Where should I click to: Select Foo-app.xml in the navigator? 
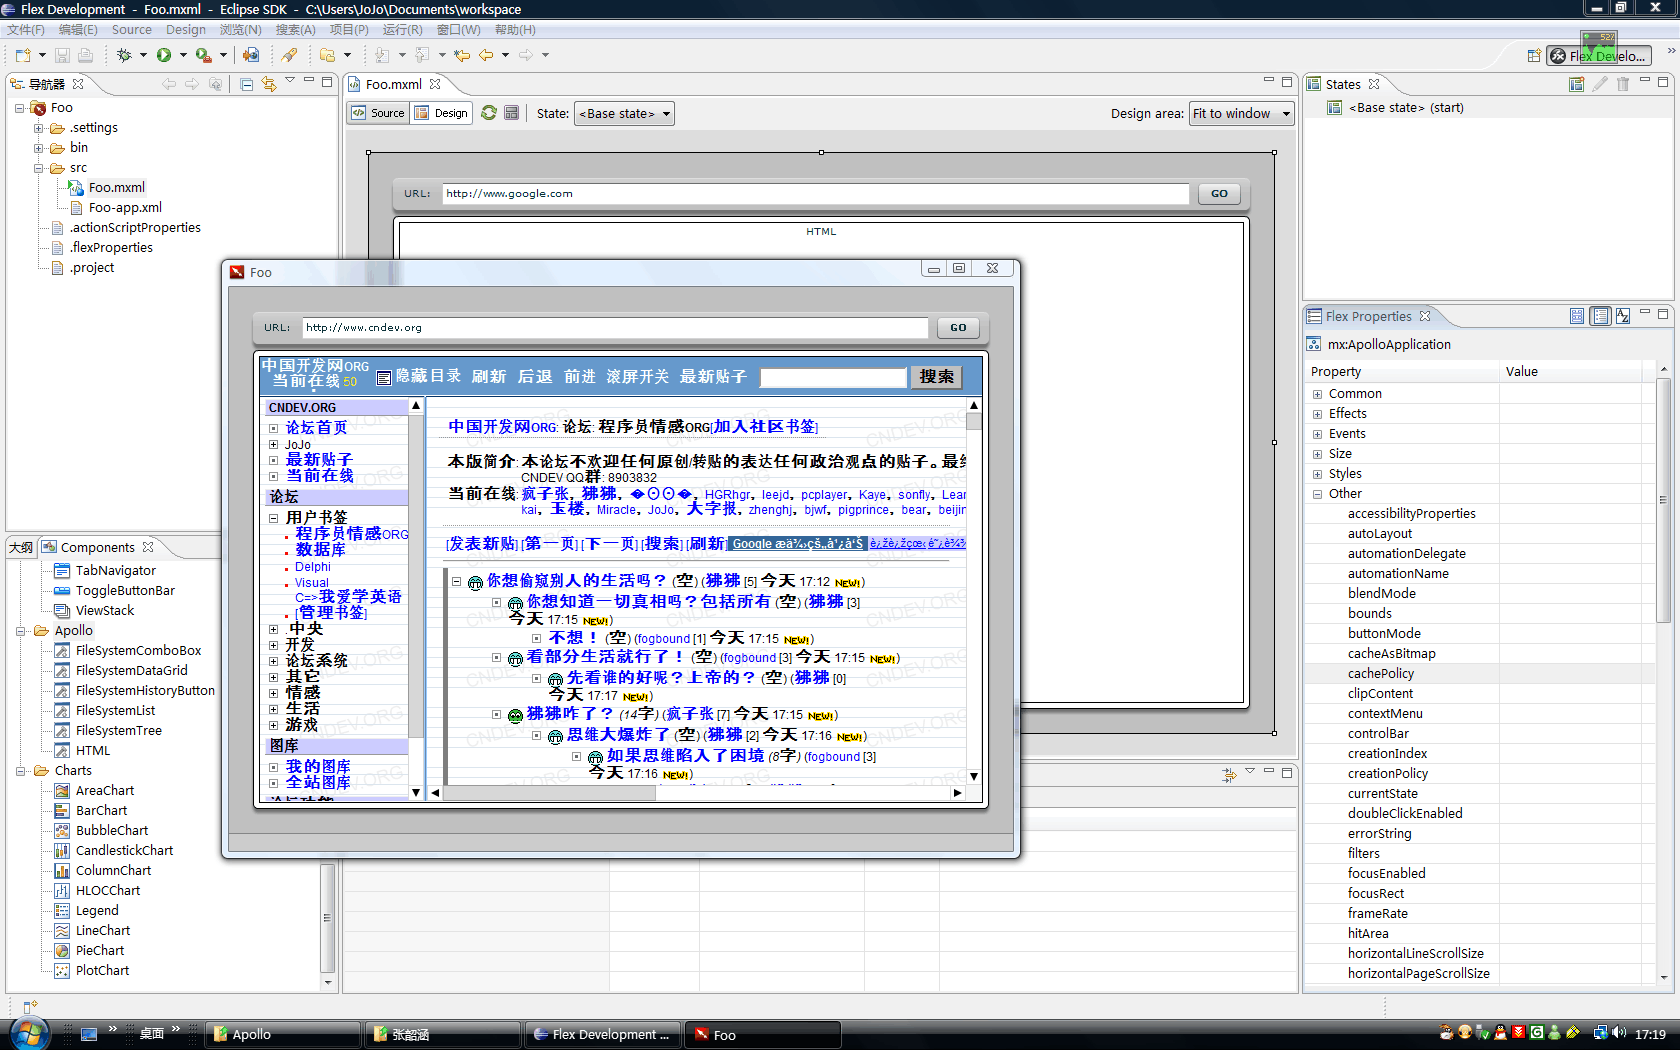(125, 208)
